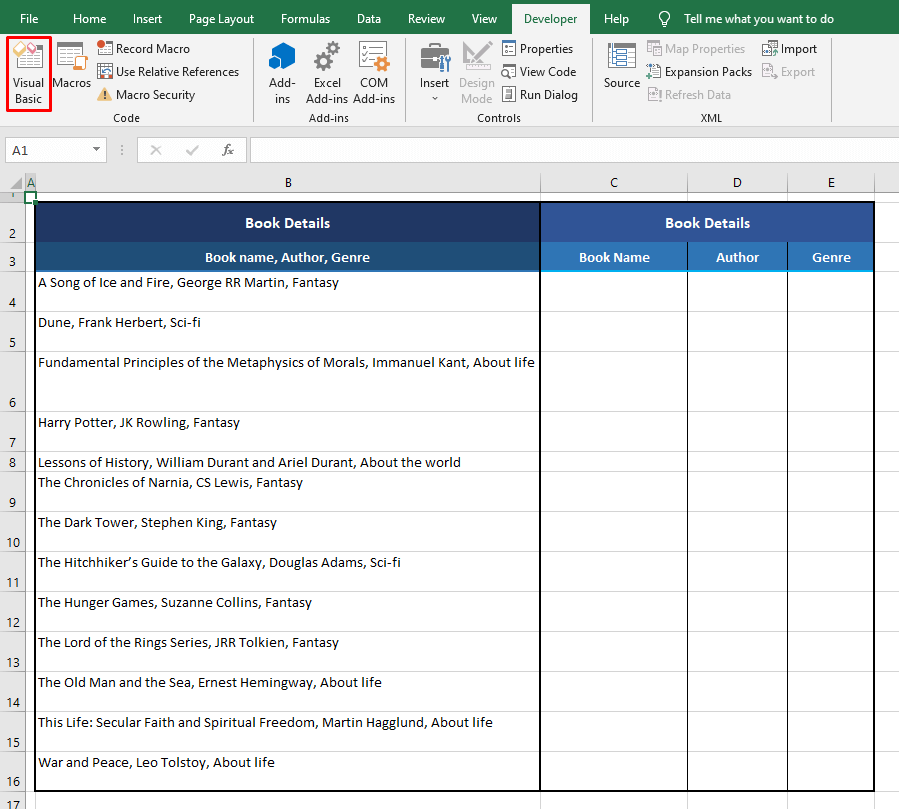
Task: View Code for the sheet
Action: point(539,71)
